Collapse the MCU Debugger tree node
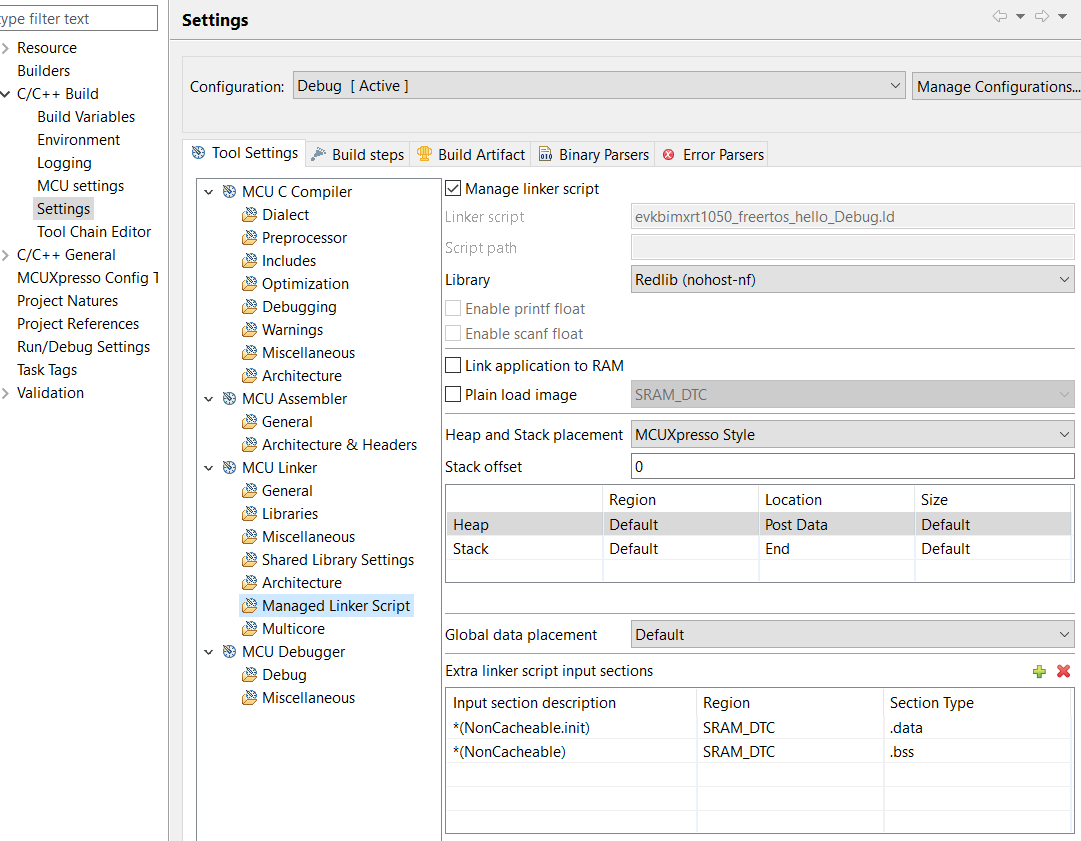Image resolution: width=1081 pixels, height=841 pixels. click(208, 651)
